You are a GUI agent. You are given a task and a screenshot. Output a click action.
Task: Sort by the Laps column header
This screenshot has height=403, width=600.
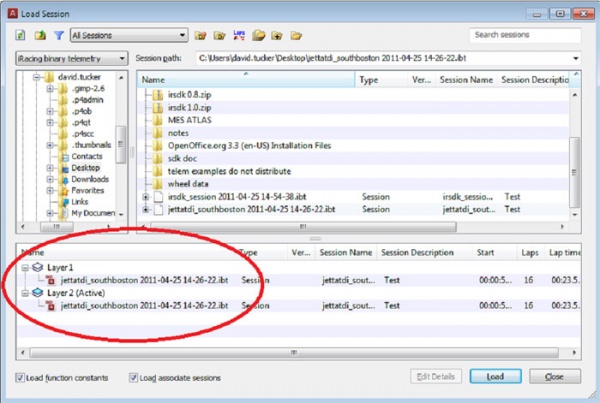(x=529, y=254)
